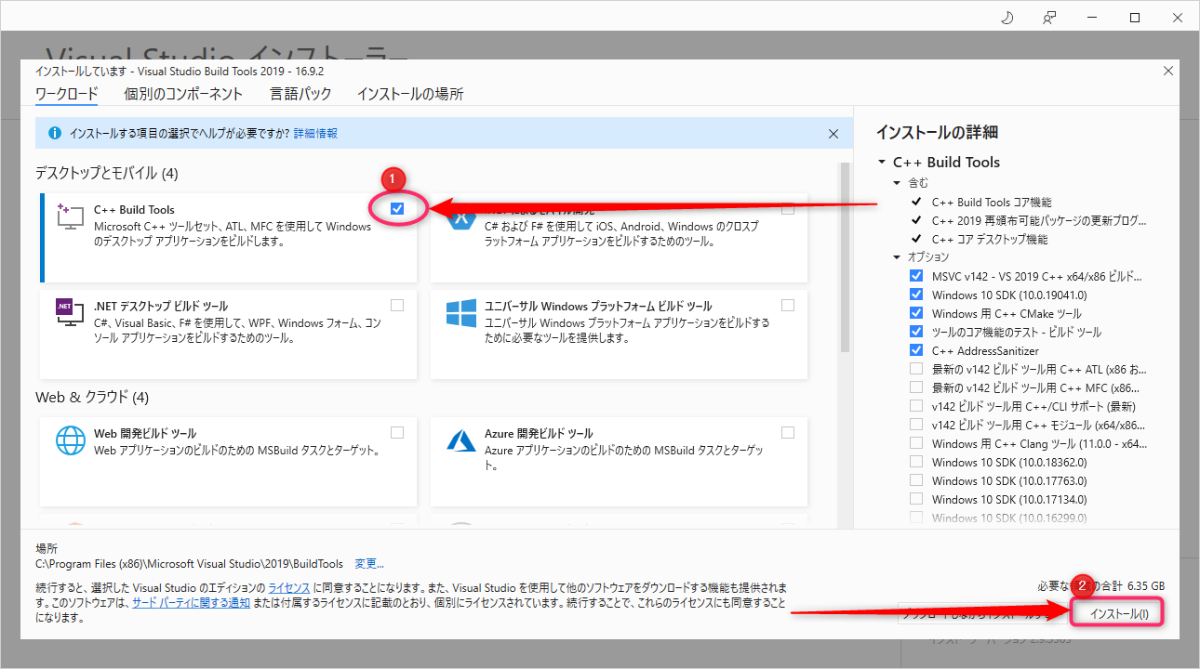Open the 詳細情報 link
This screenshot has width=1200, height=669.
point(315,133)
